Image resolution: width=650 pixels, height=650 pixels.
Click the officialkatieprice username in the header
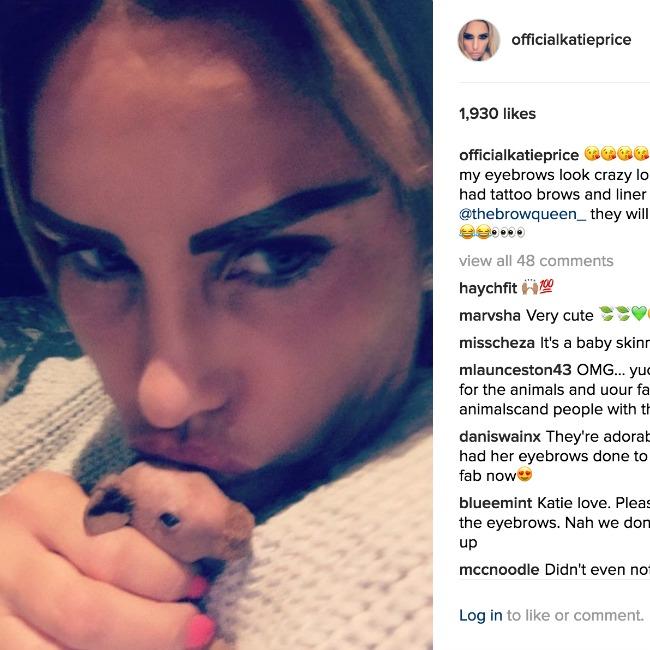[x=571, y=40]
